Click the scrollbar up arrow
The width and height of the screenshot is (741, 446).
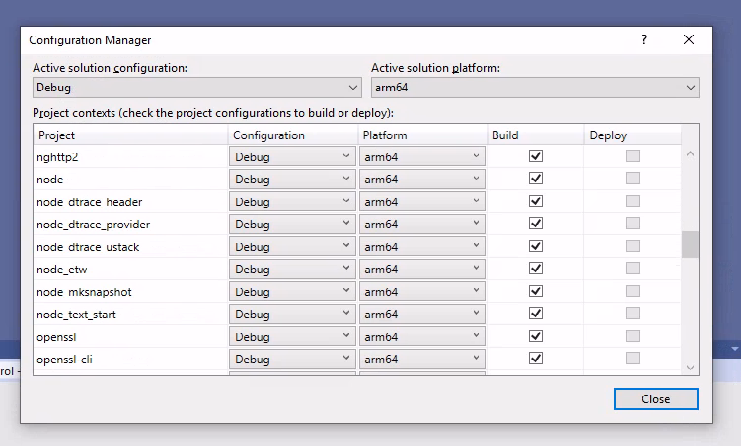690,154
